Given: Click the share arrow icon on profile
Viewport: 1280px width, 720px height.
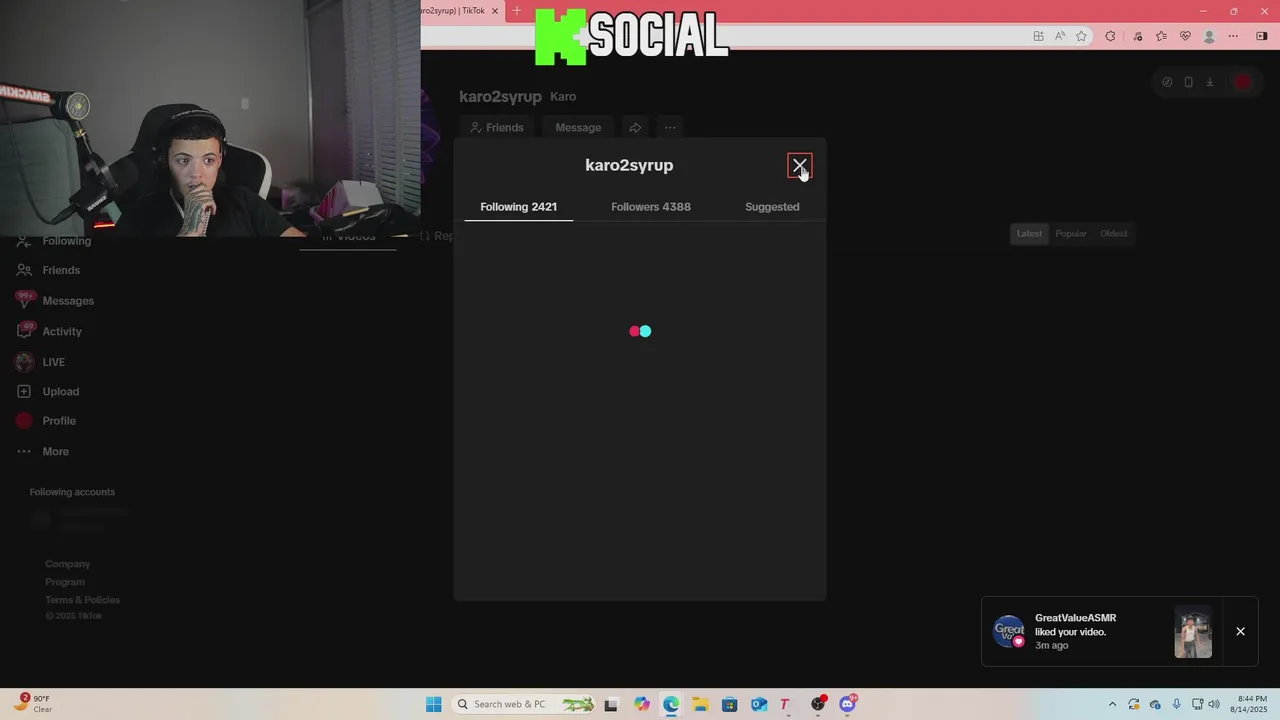Looking at the screenshot, I should pos(635,128).
